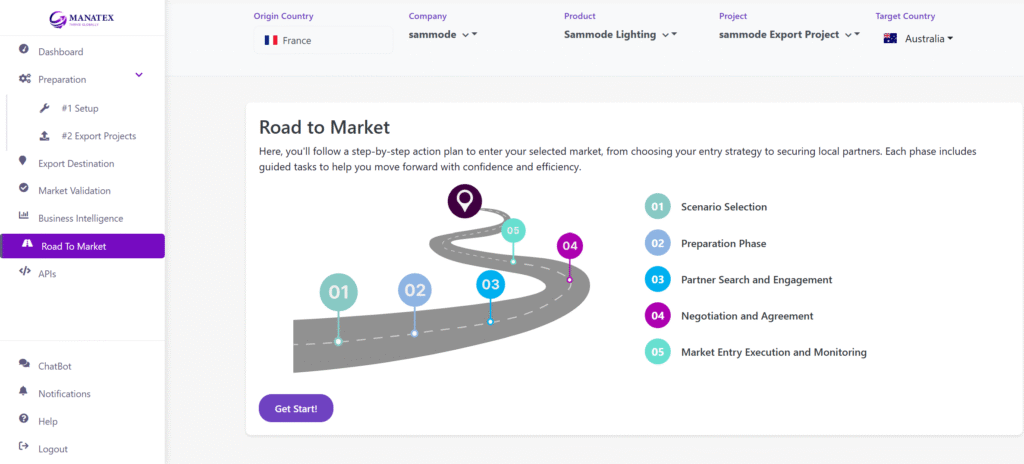The width and height of the screenshot is (1024, 464).
Task: Click the Manatex logo in sidebar
Action: [81, 18]
